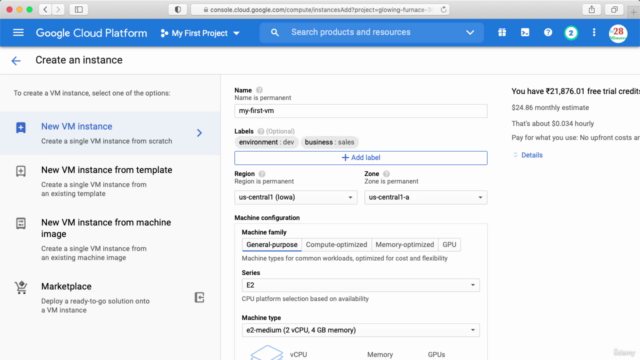The image size is (640, 360).
Task: Open the Region us-central1 (Iowa) dropdown
Action: [296, 198]
